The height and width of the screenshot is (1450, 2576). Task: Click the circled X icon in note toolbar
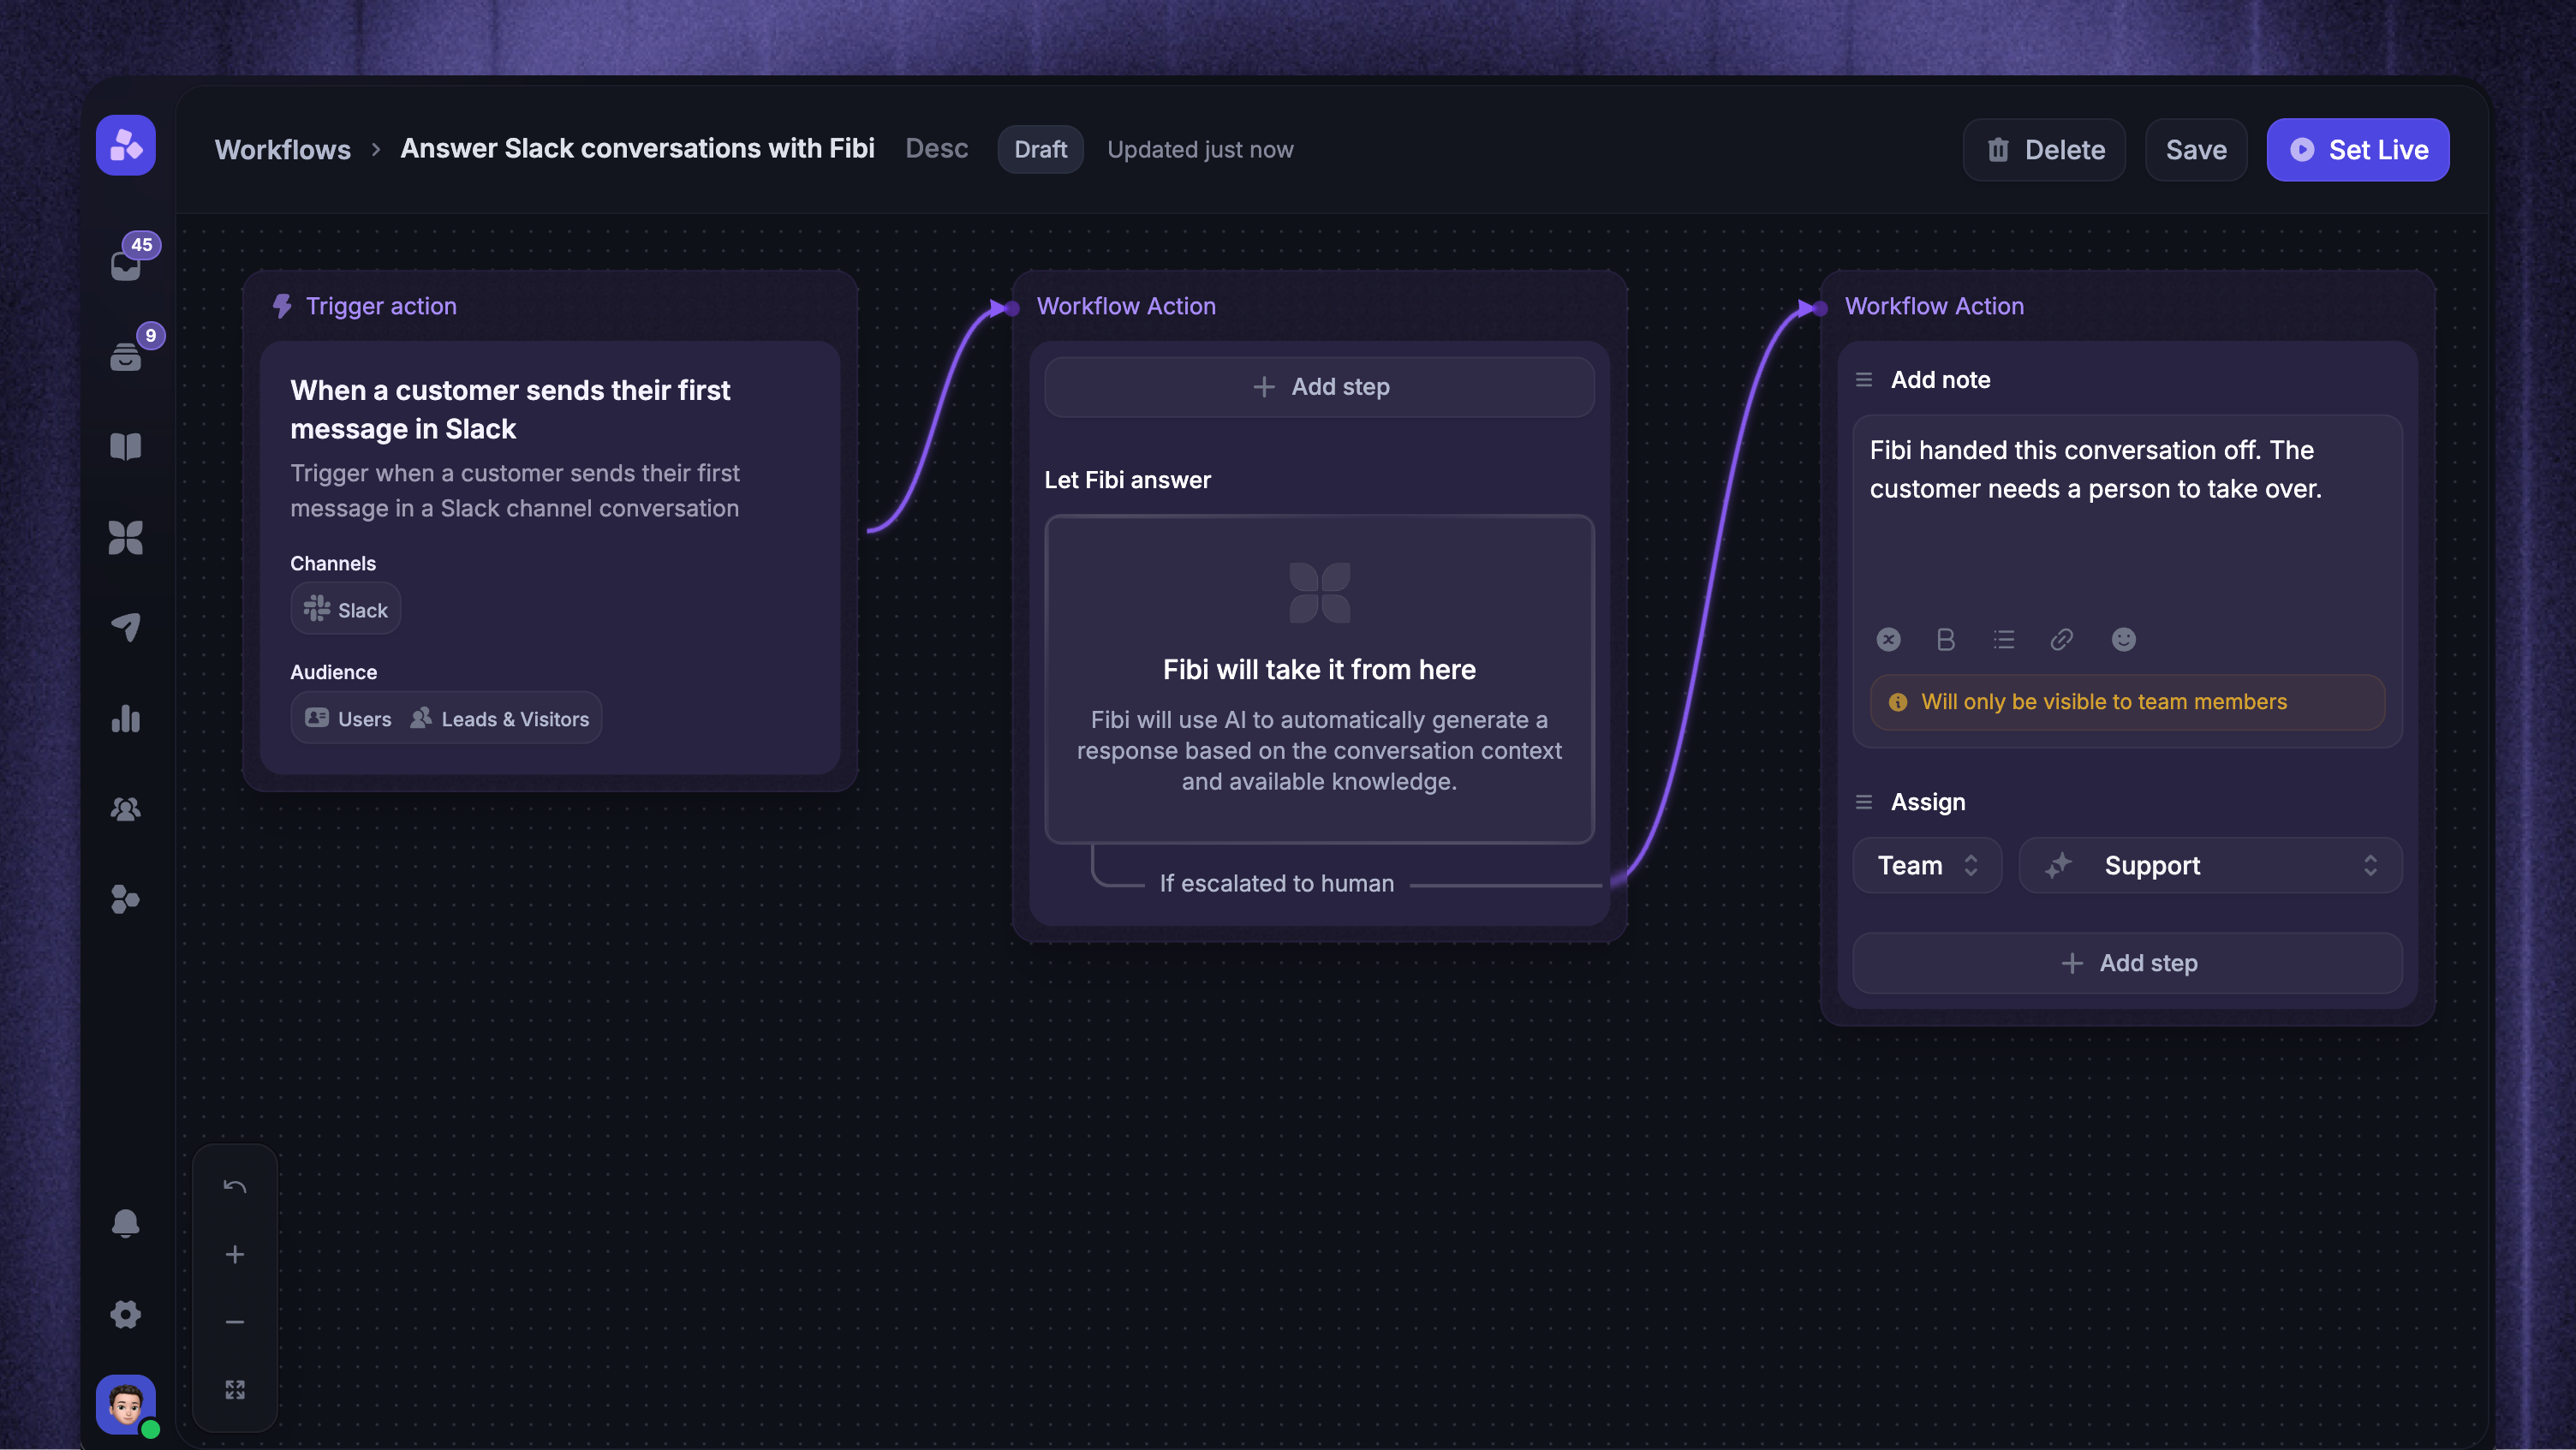click(x=1888, y=640)
